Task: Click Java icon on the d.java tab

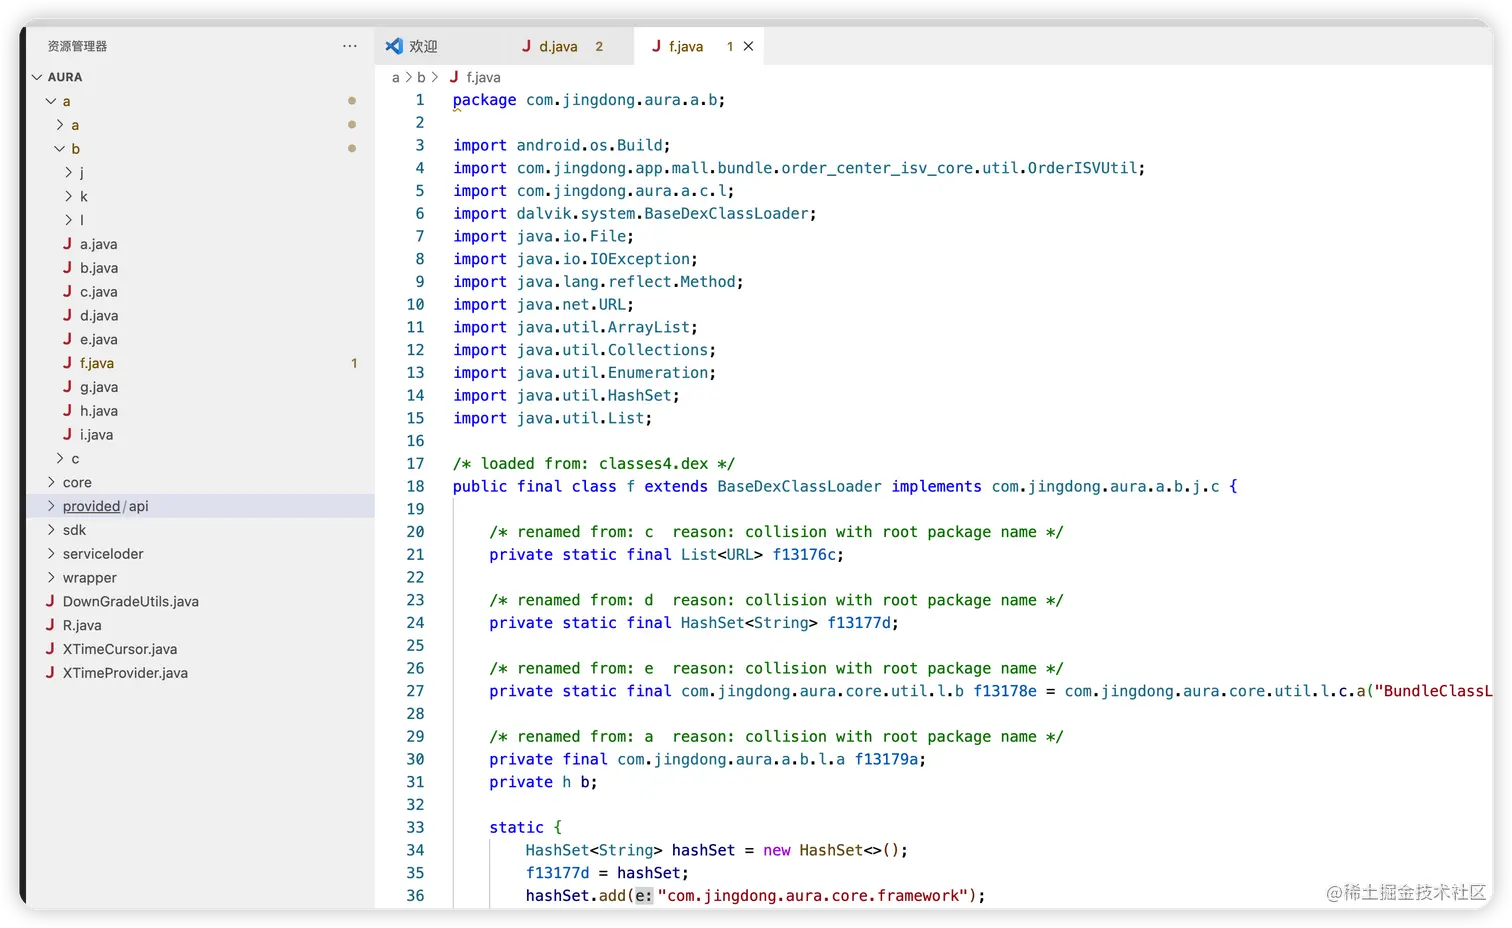Action: click(x=526, y=46)
